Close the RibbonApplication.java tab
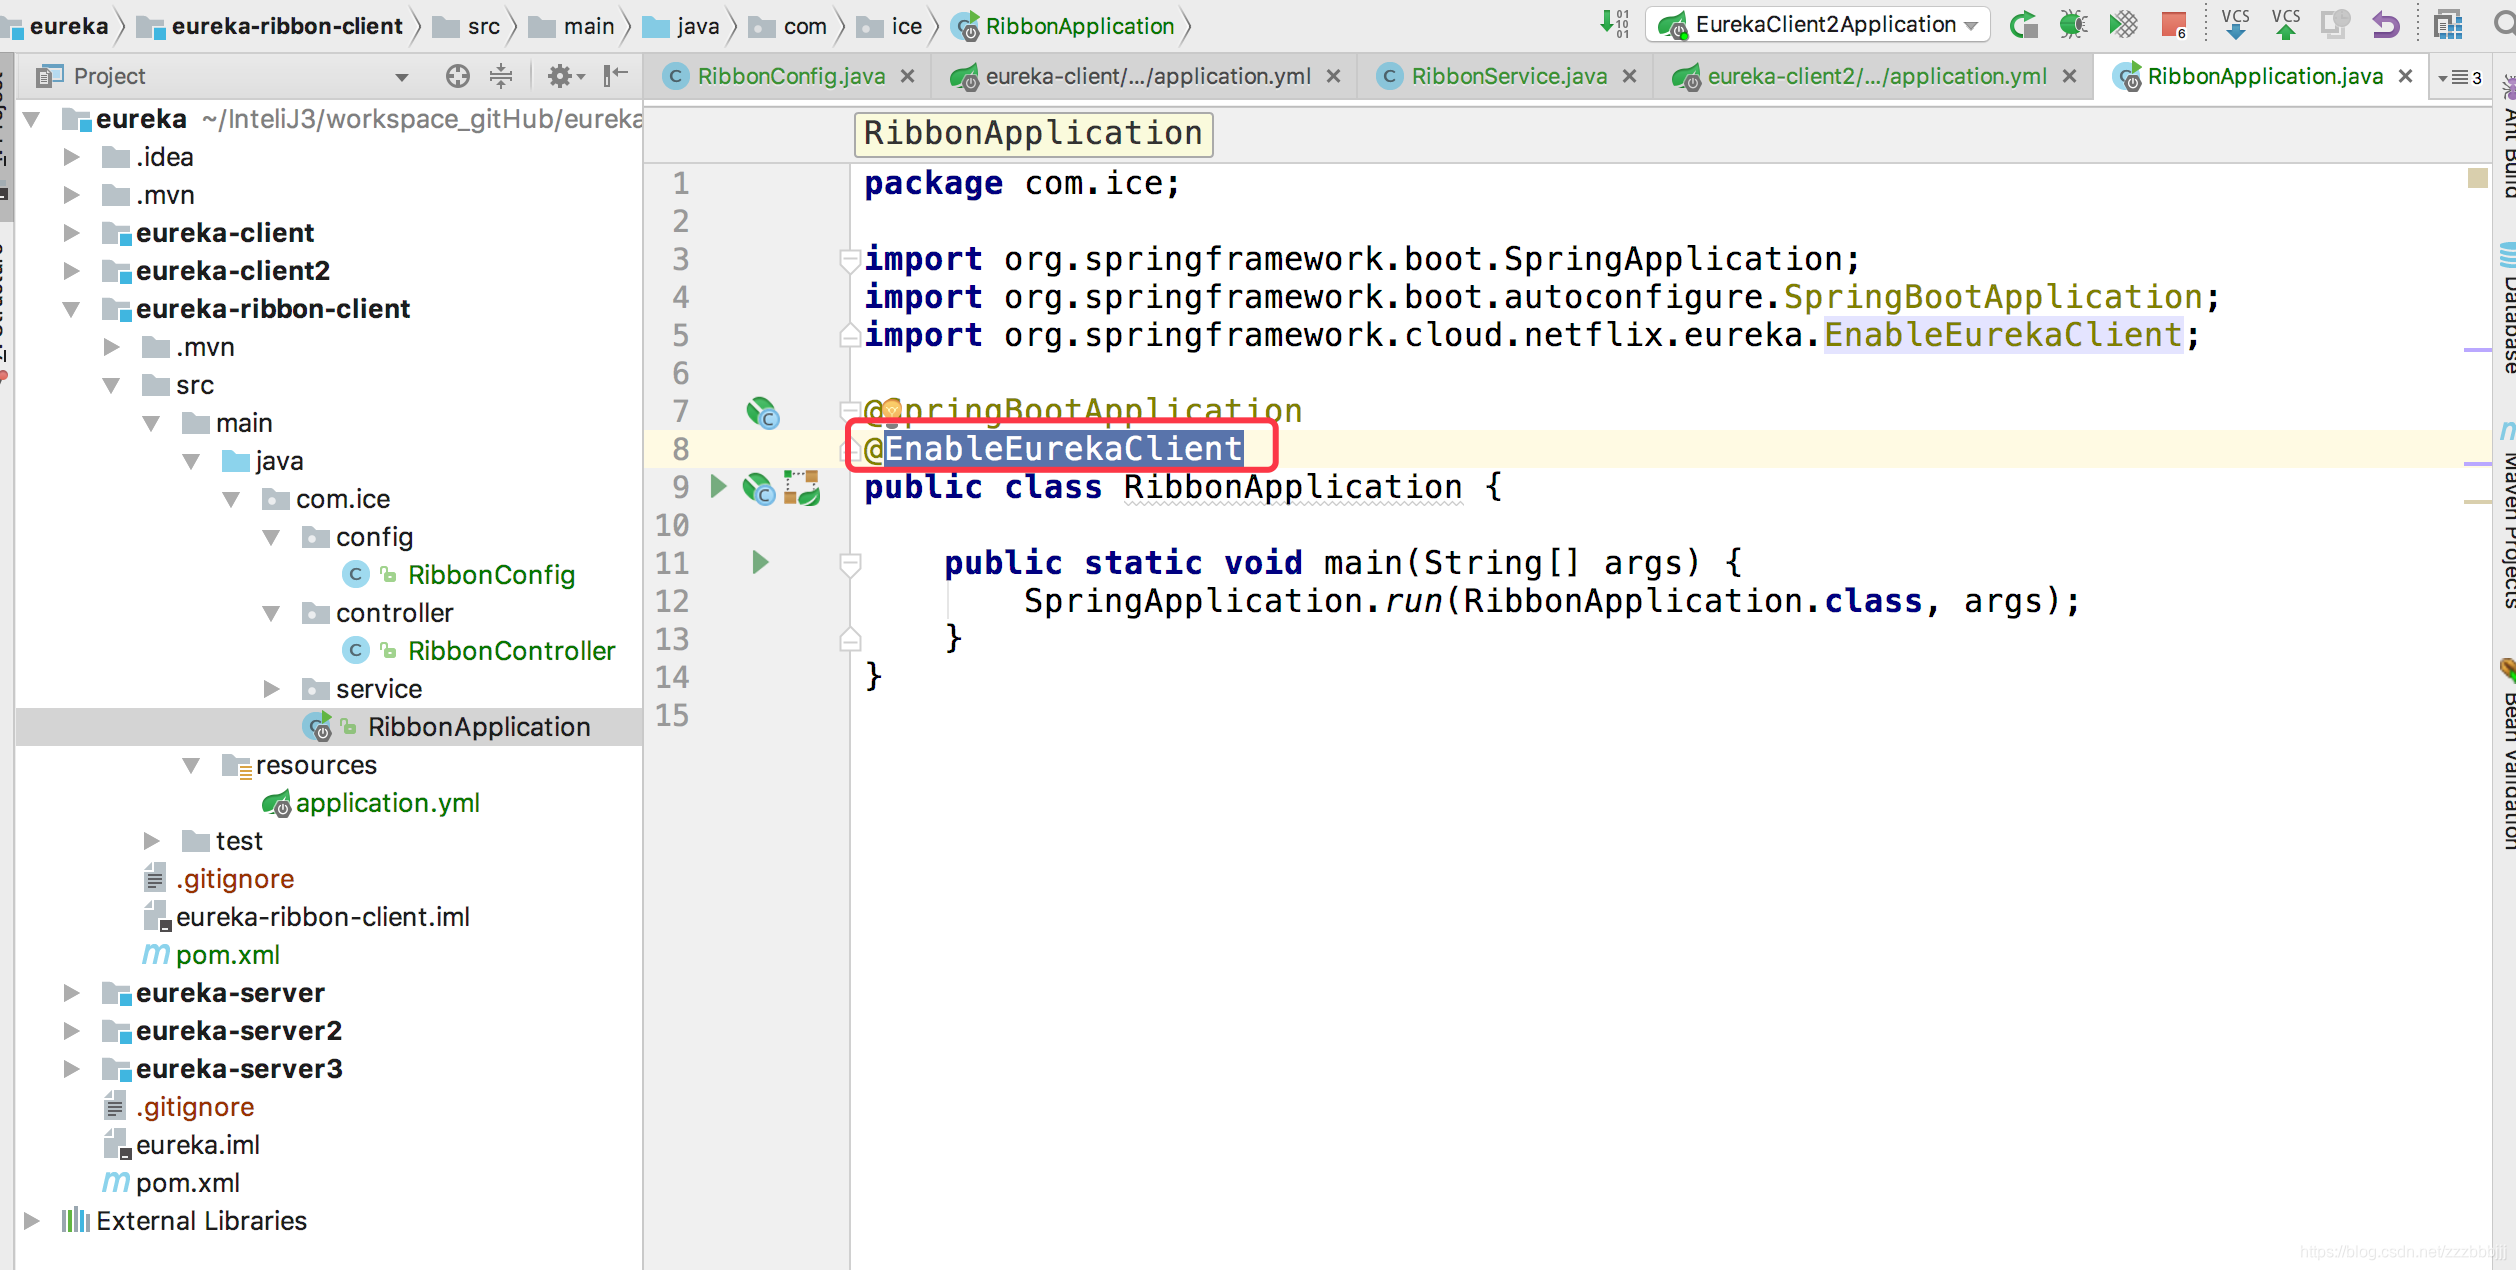Screen dimensions: 2516x1270 click(x=2406, y=76)
